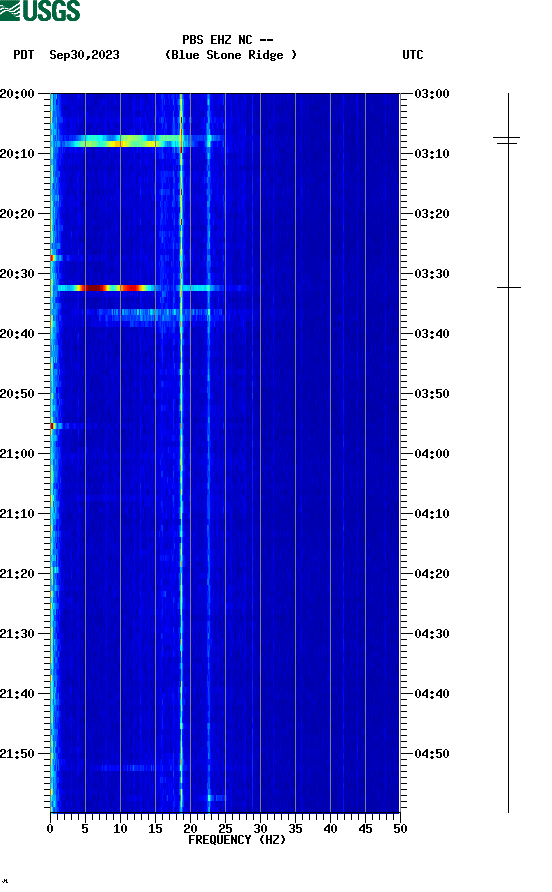The height and width of the screenshot is (892, 552).
Task: Click the 03:30 UTC time label
Action: [x=432, y=274]
